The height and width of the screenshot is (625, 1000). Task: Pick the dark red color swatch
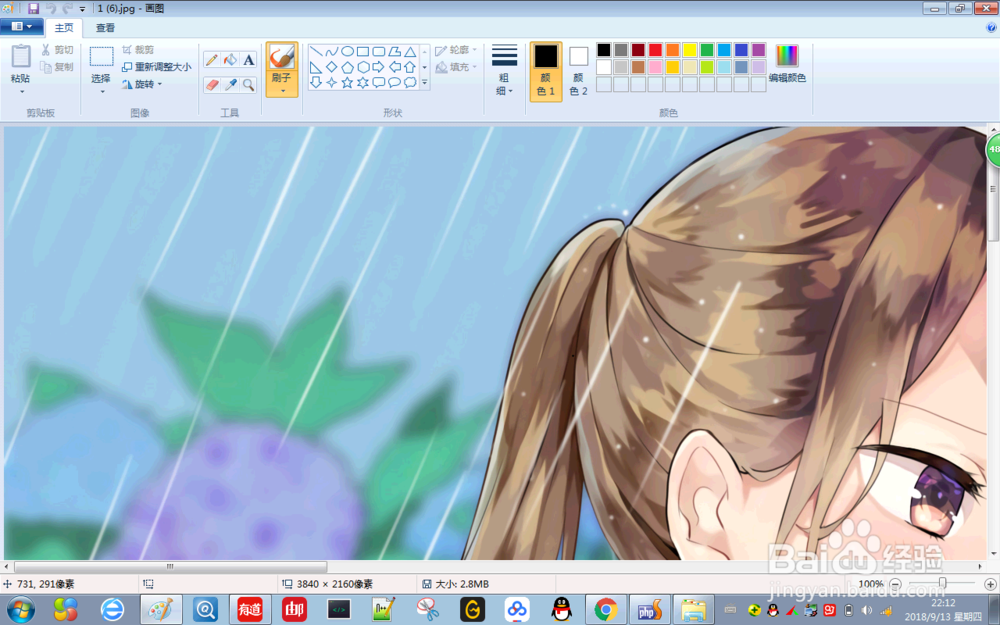coord(638,50)
